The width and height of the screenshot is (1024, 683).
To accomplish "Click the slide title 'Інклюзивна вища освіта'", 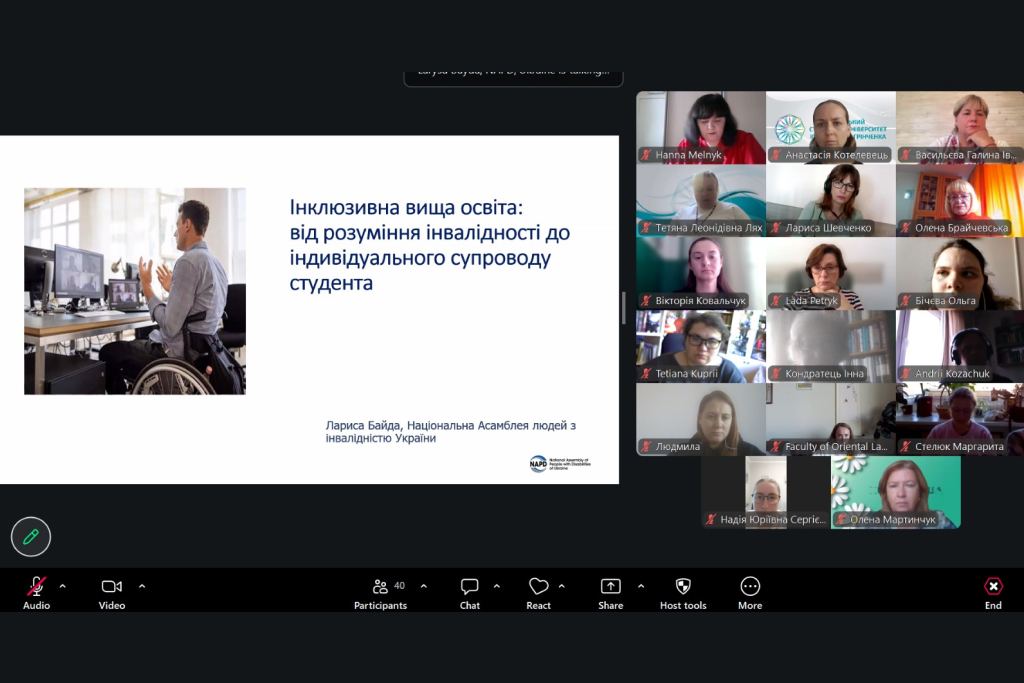I will pos(406,208).
